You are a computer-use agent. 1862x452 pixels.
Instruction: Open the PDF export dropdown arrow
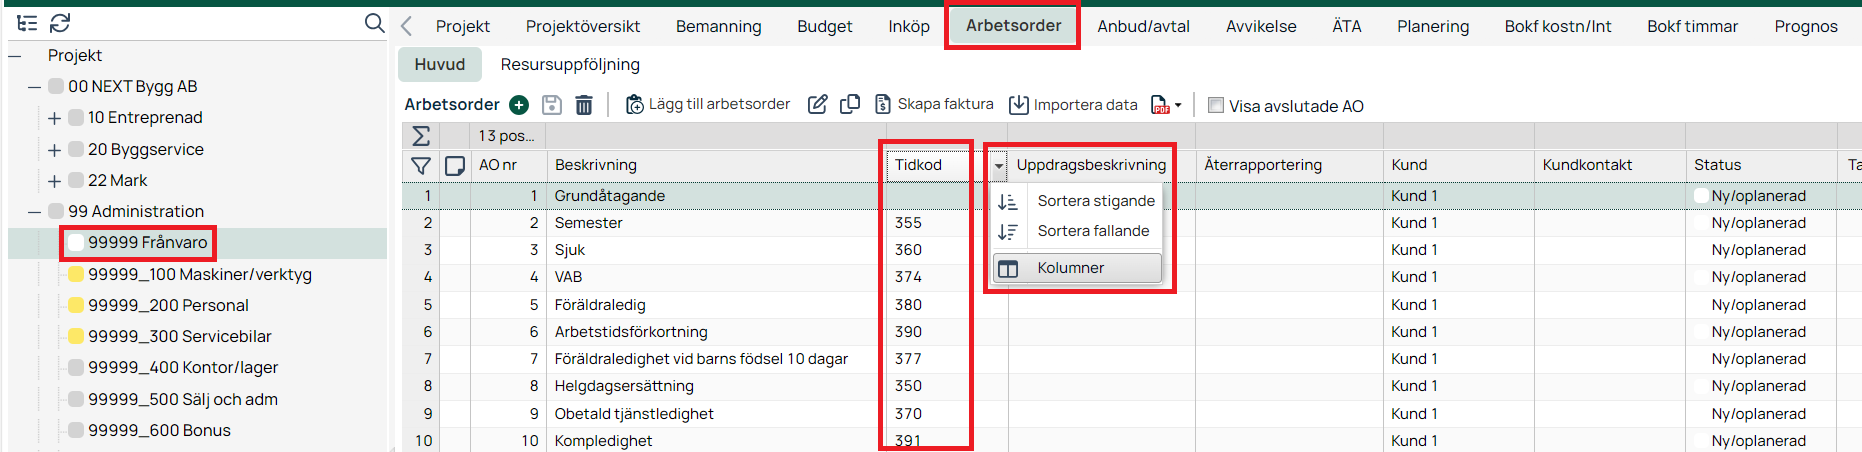(x=1178, y=106)
